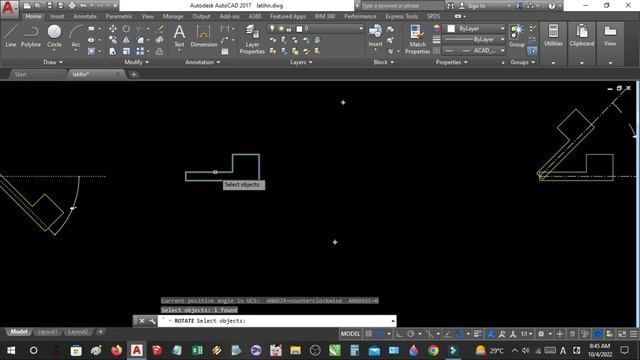Click the Group icon
Screen dimensions: 640x360
[x=517, y=36]
